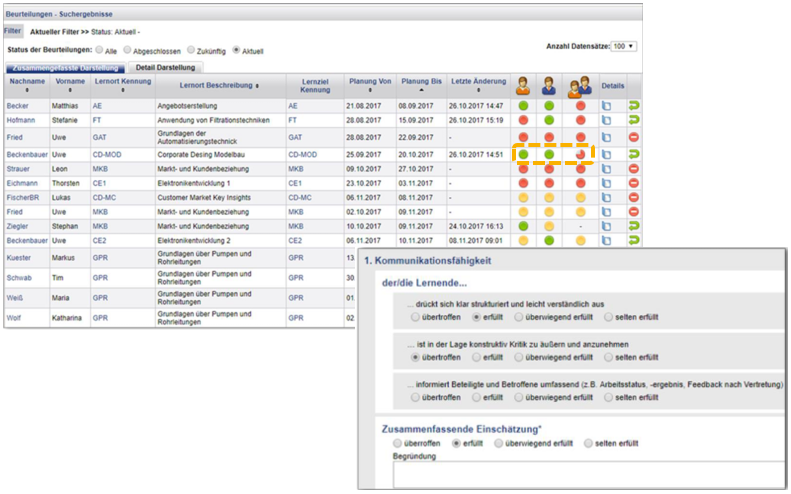Open details icon for Eichmann's row
This screenshot has width=791, height=494.
[606, 183]
